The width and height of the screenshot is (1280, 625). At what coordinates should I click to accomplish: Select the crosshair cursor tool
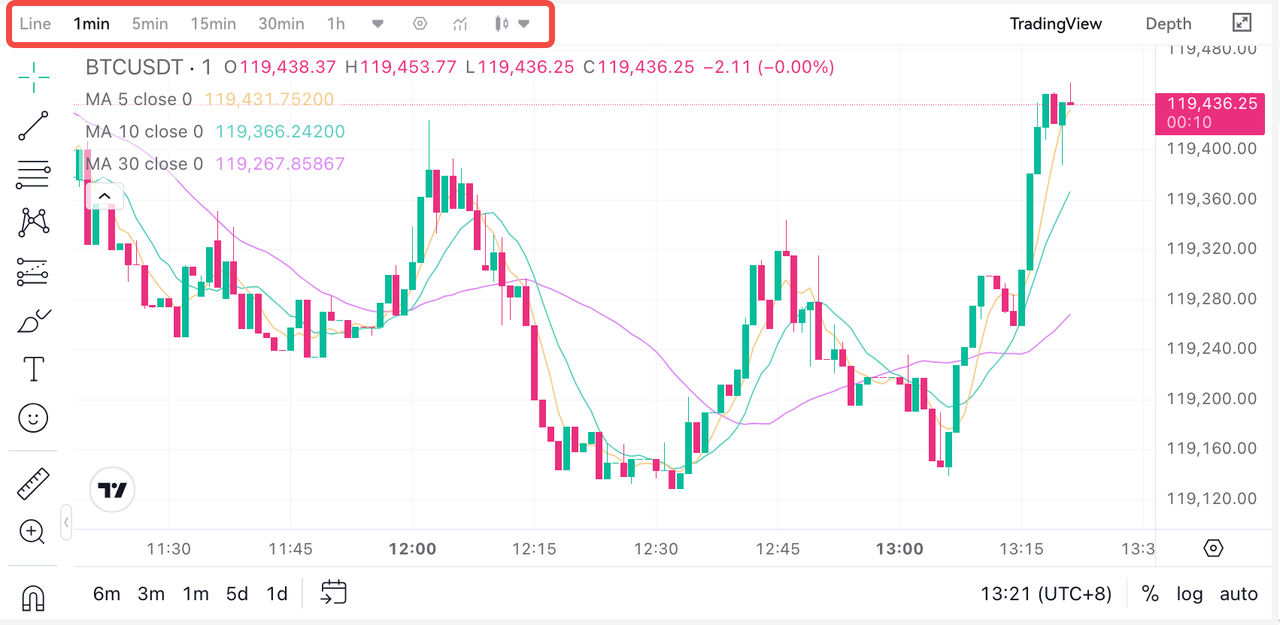[x=33, y=77]
